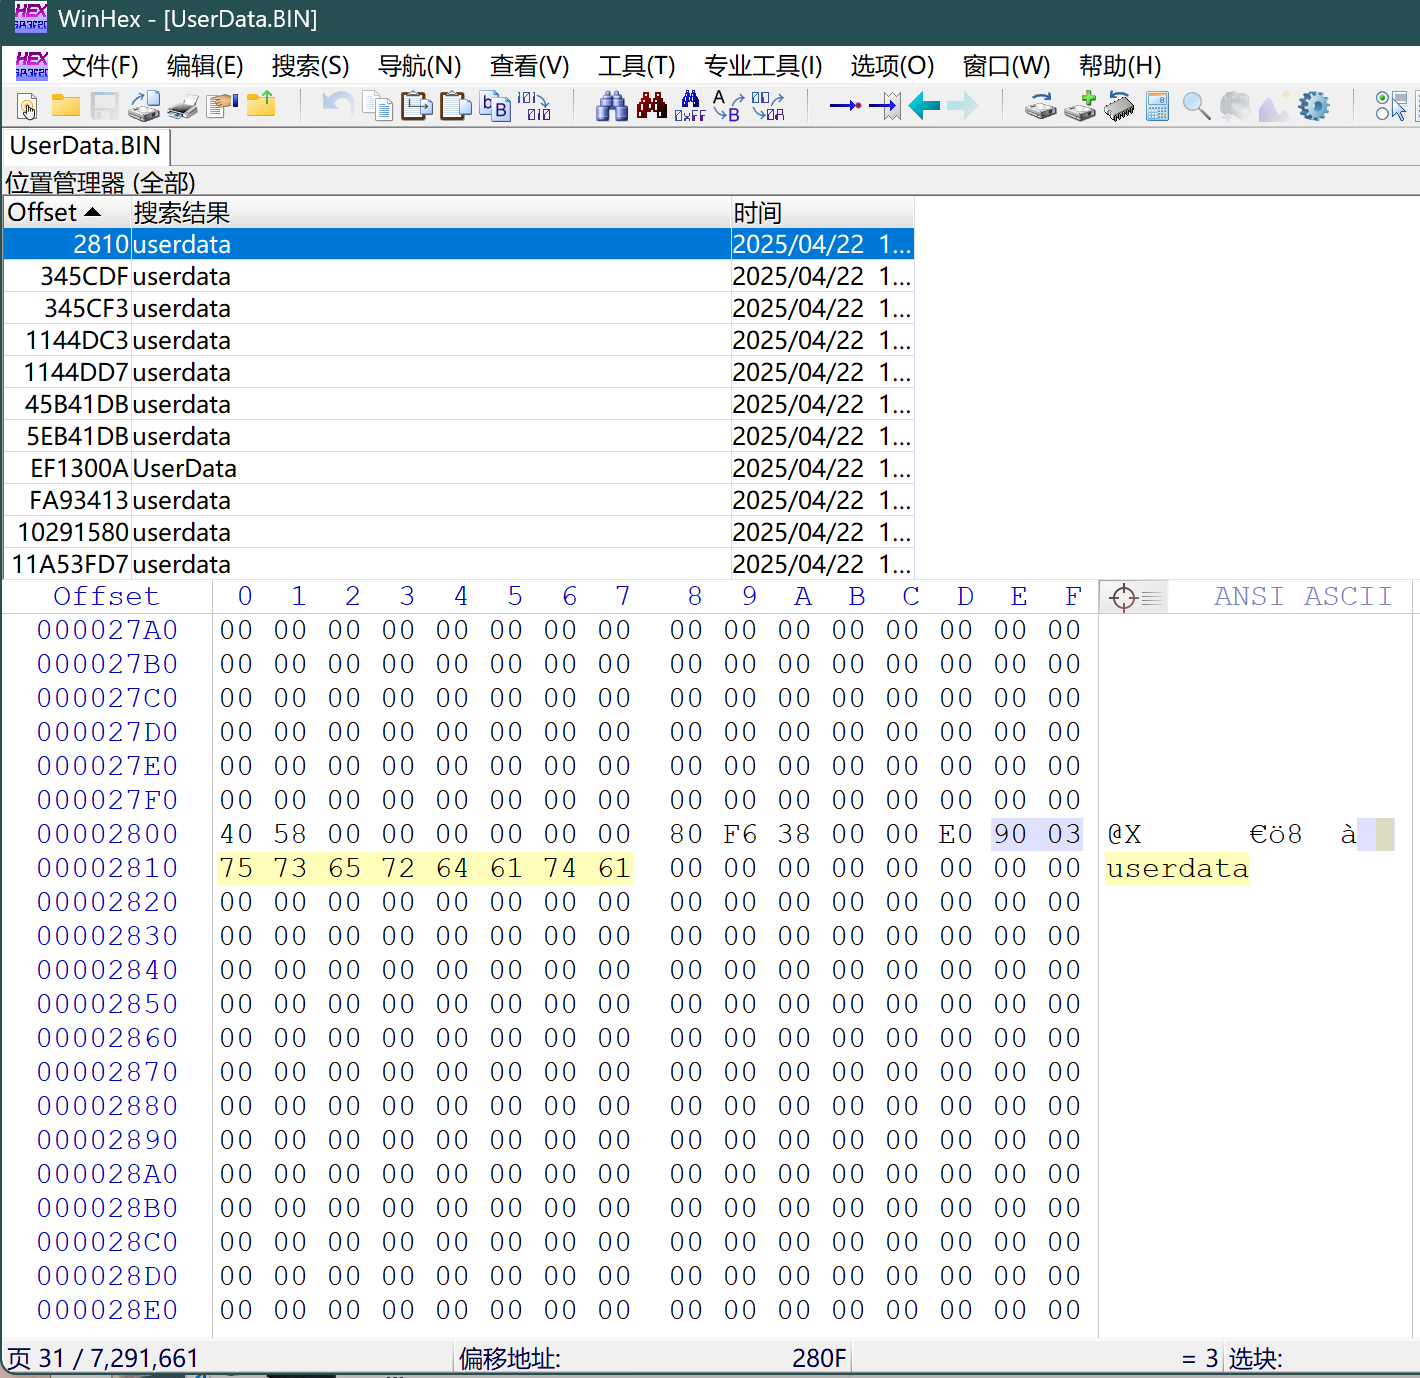Click the status bar page field 31 / 7,291,661

104,1358
